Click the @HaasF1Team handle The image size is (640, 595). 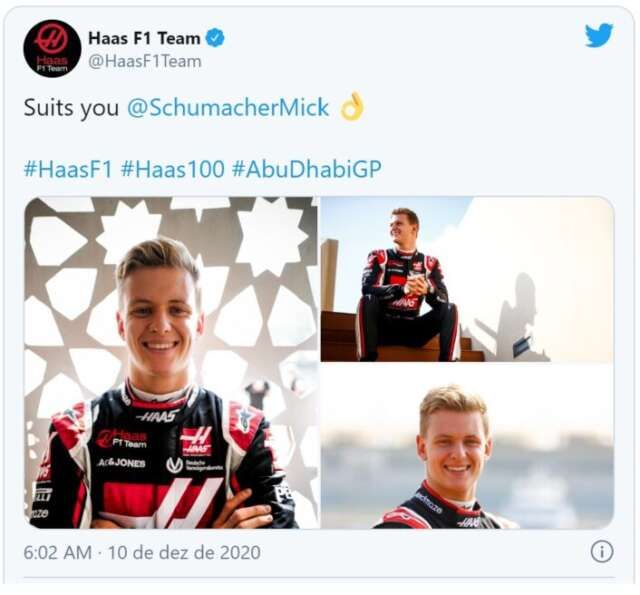[x=144, y=61]
